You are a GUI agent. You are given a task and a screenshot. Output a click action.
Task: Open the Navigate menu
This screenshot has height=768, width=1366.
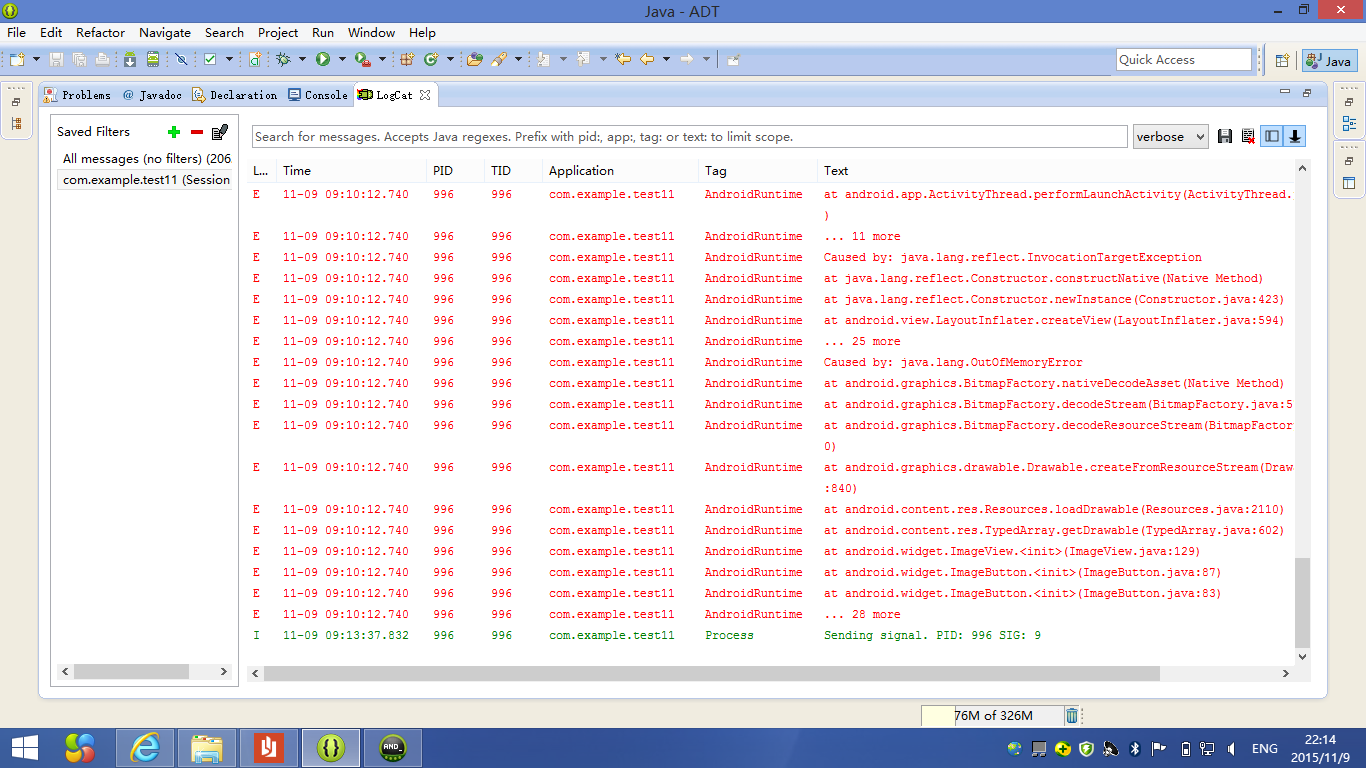pyautogui.click(x=165, y=32)
